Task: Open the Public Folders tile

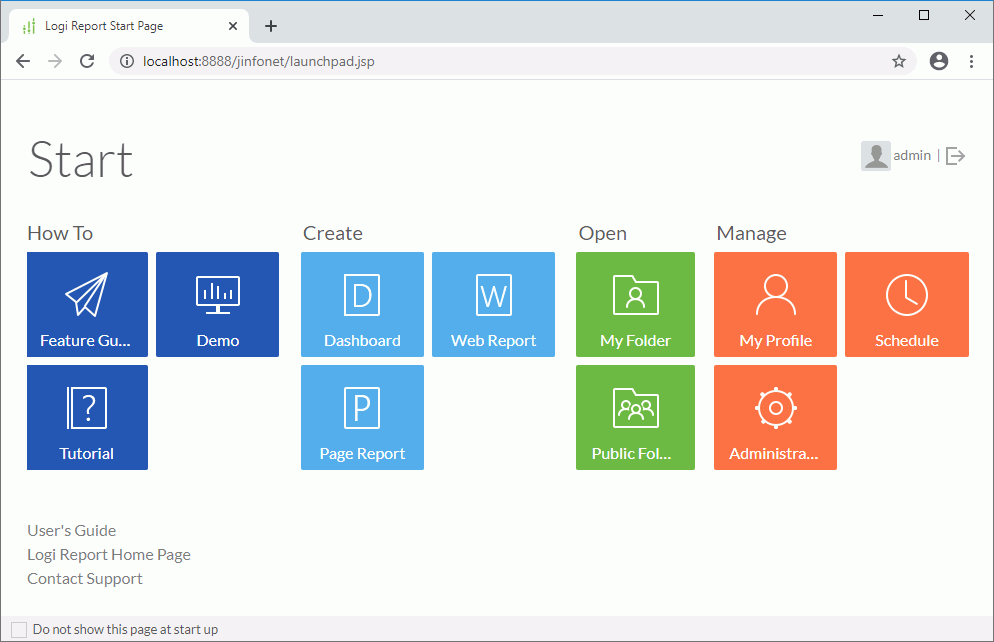Action: pos(635,417)
